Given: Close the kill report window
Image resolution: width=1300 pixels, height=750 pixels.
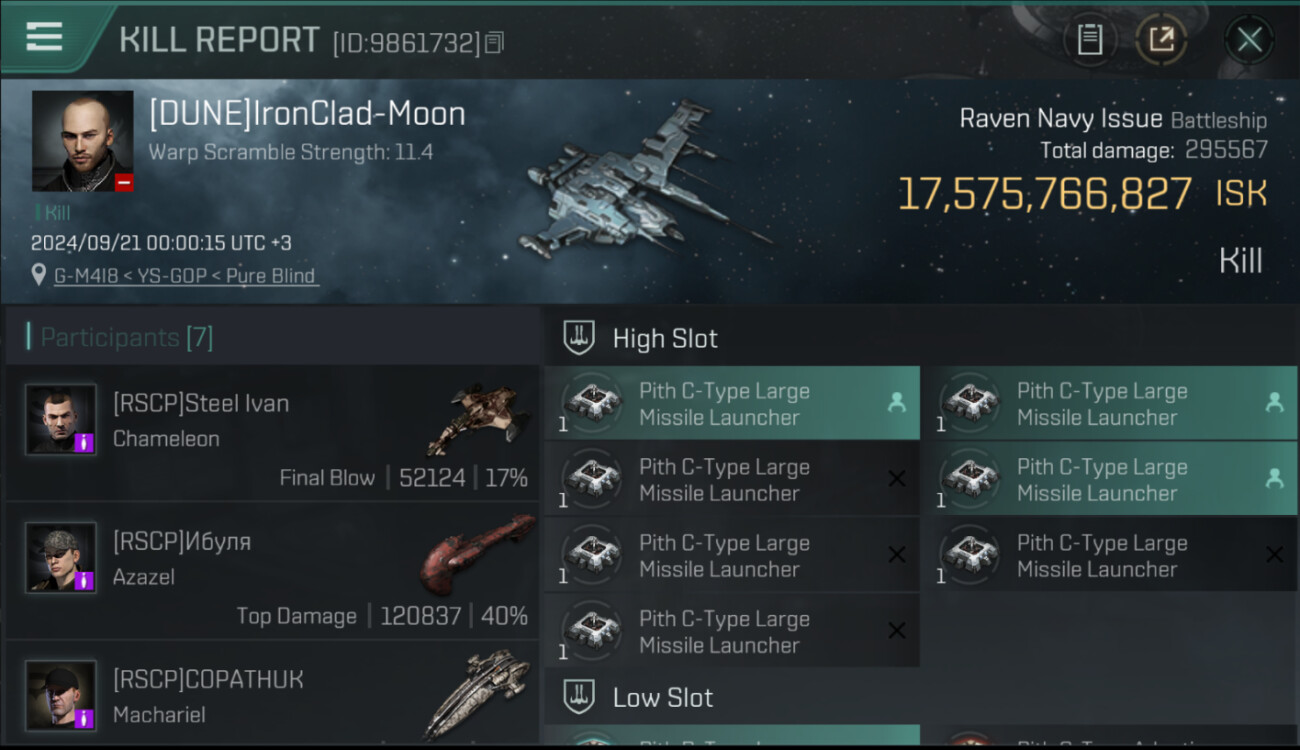Looking at the screenshot, I should tap(1249, 40).
